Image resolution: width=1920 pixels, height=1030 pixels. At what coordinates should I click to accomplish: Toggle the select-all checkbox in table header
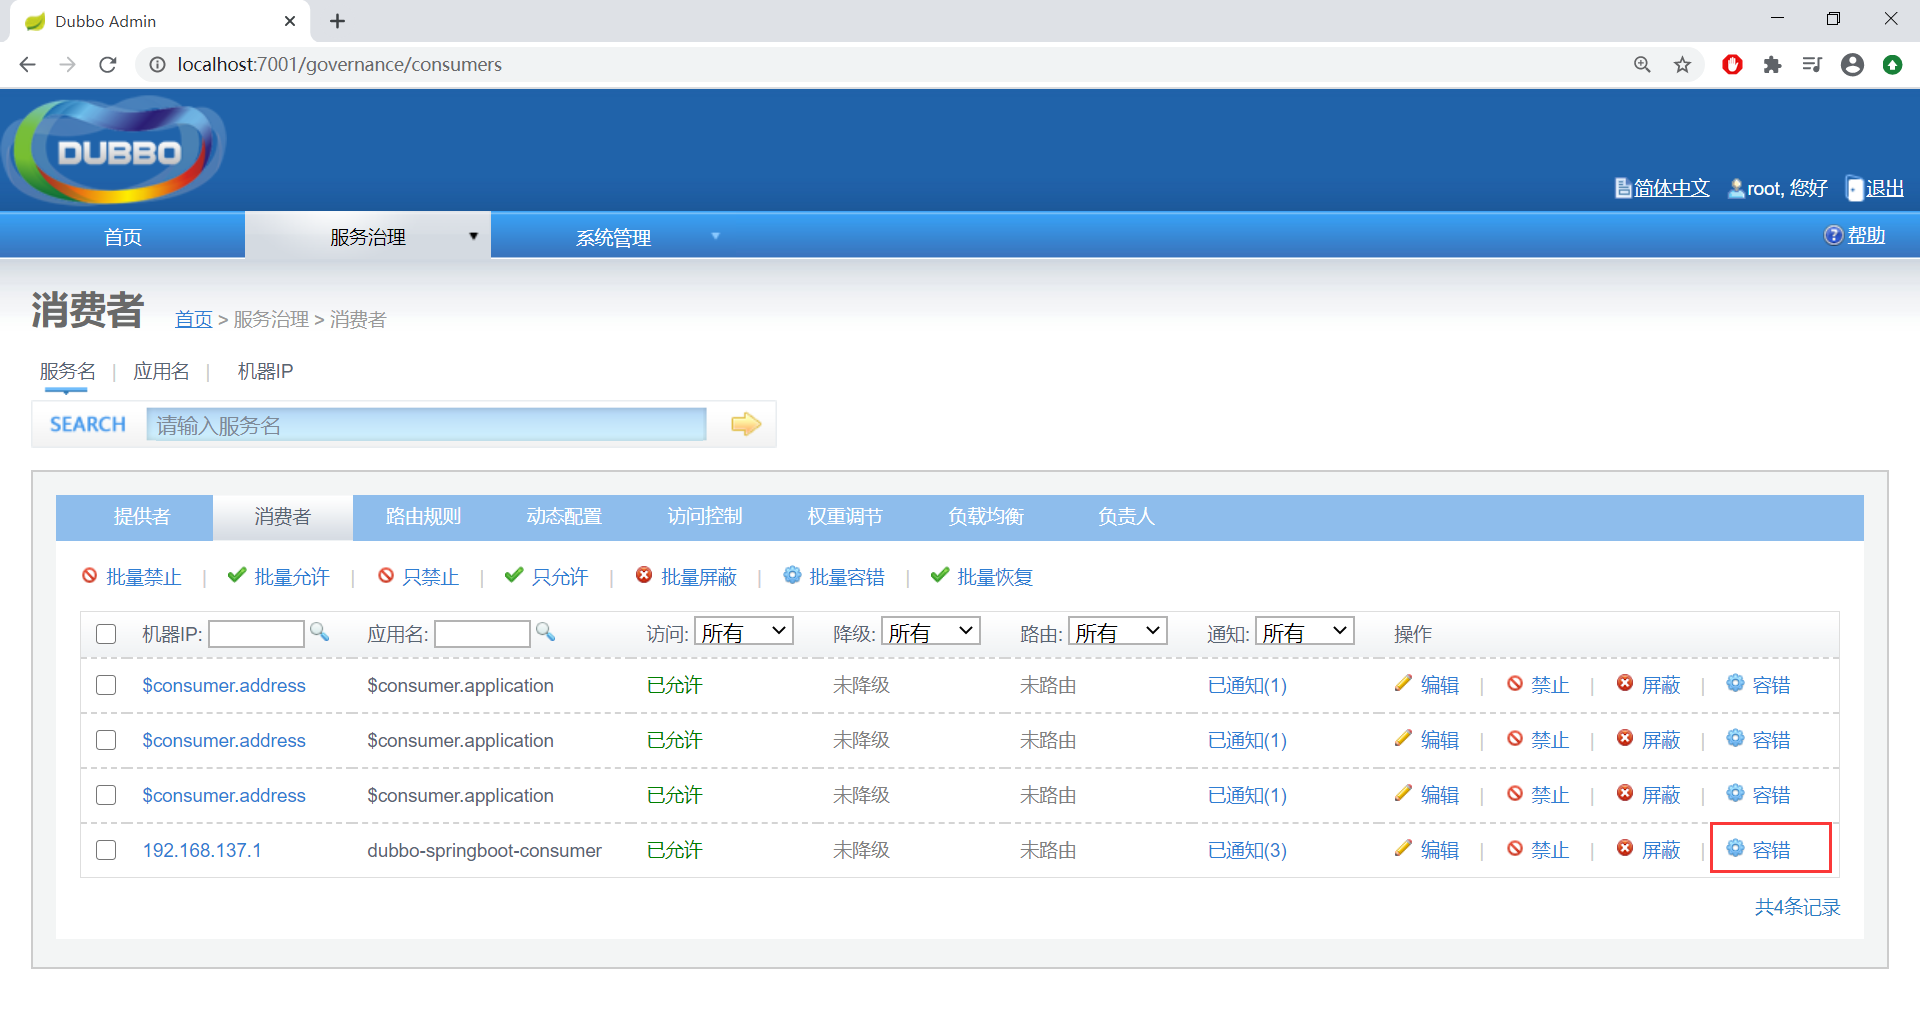(x=106, y=634)
